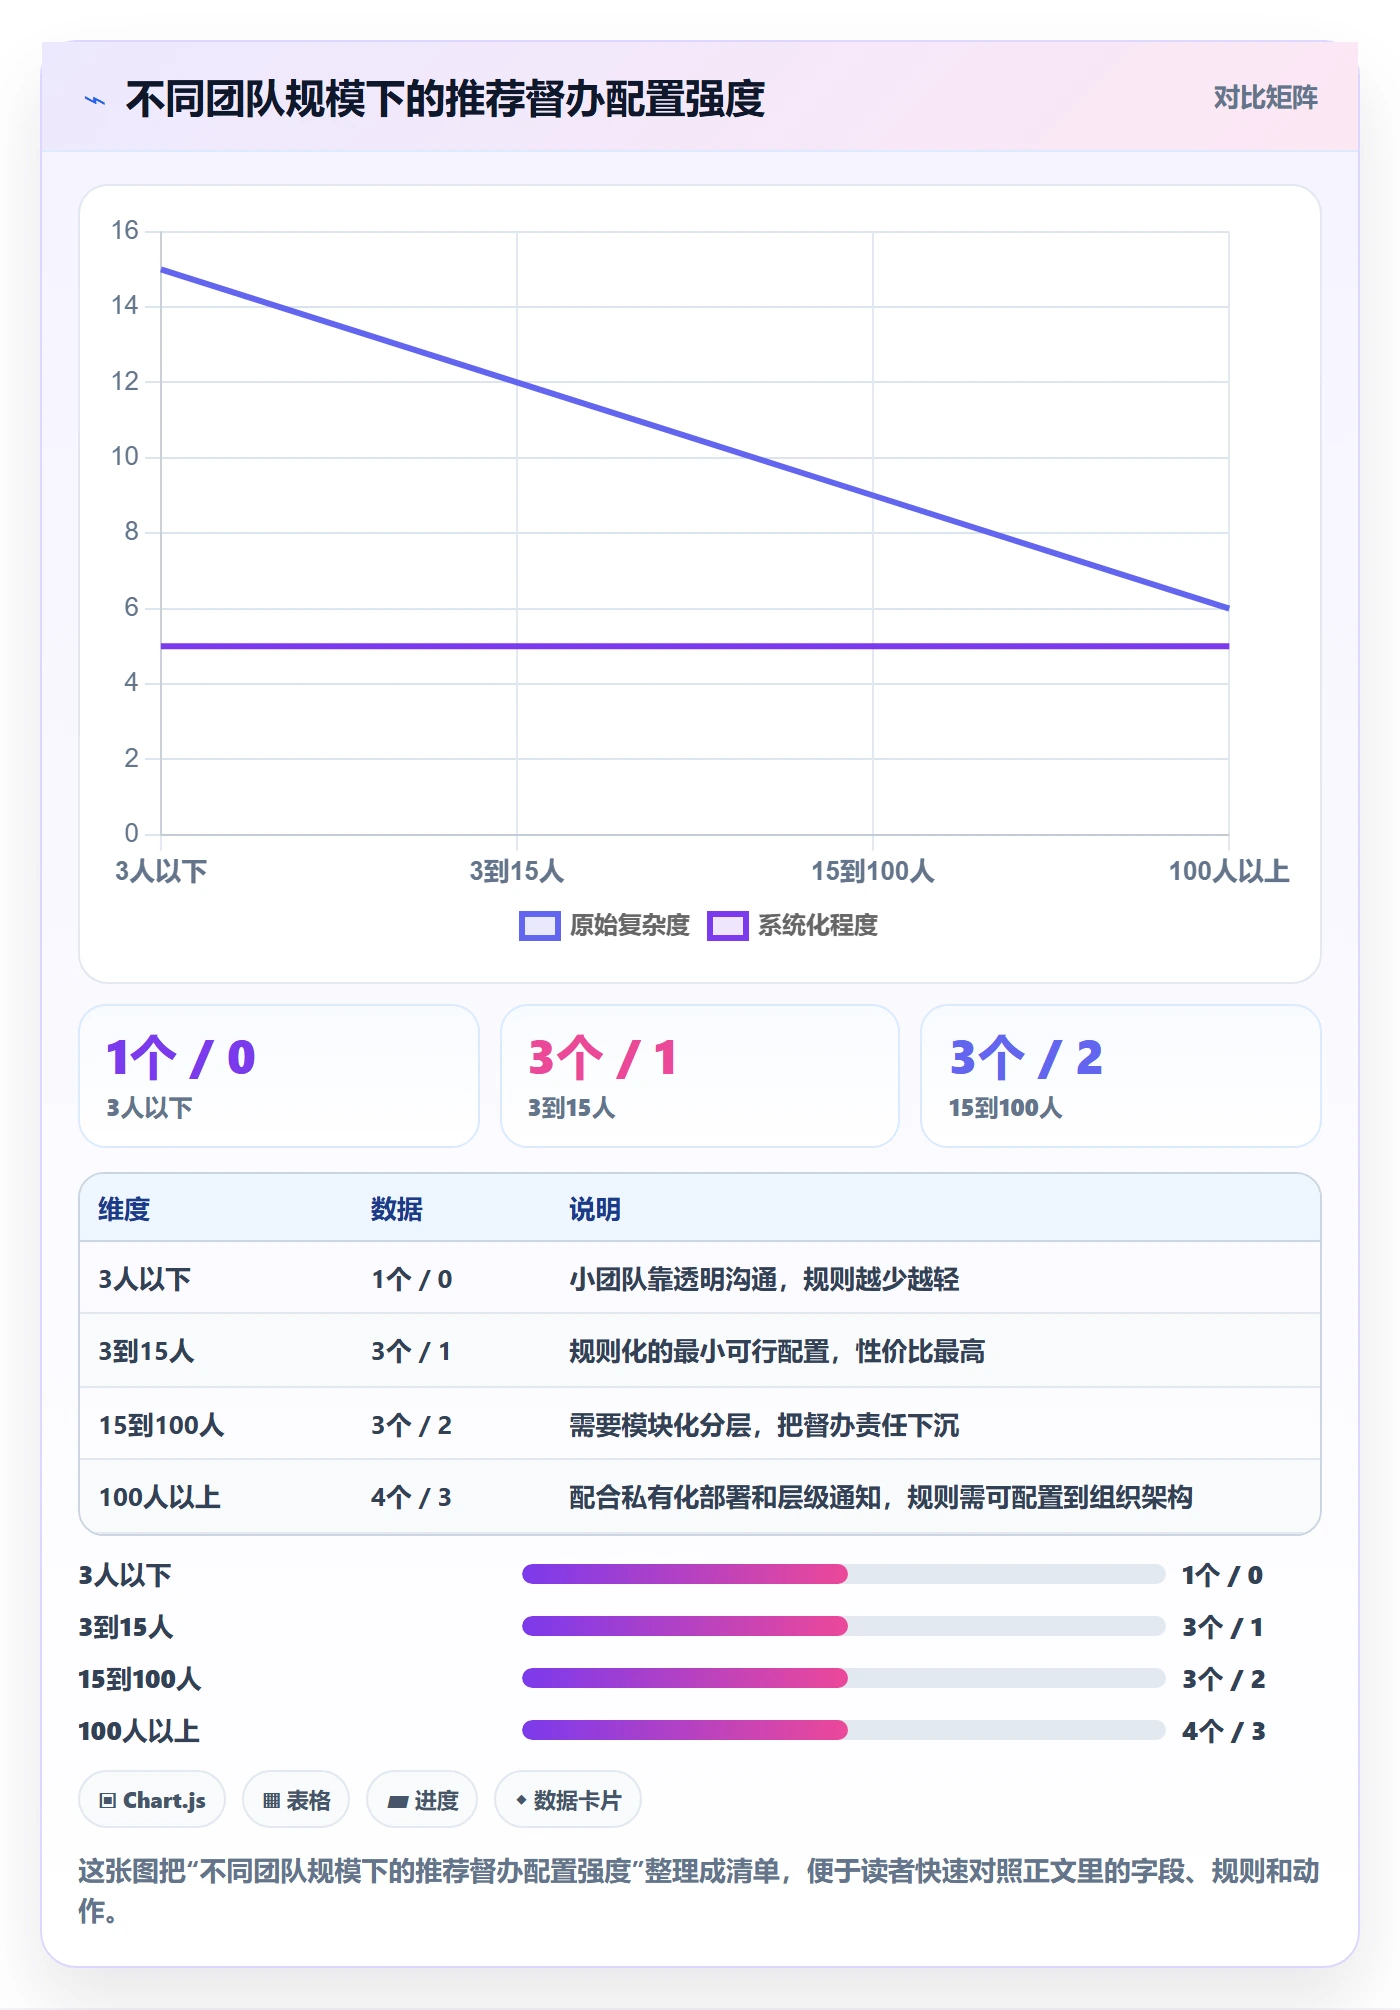This screenshot has height=2010, width=1400.
Task: Click the blue 原始复杂度 line in chart
Action: [x=695, y=438]
